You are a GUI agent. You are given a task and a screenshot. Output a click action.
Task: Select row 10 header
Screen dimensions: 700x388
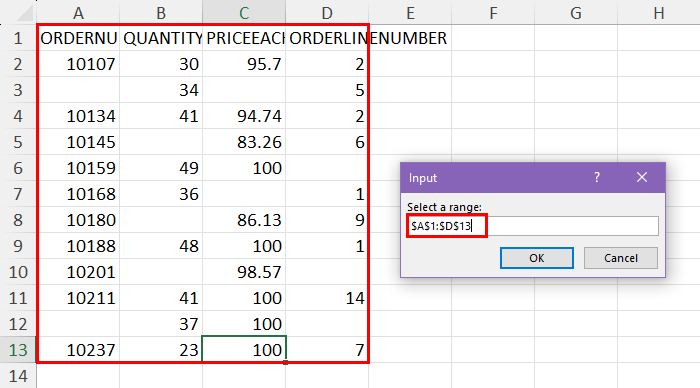tap(18, 272)
